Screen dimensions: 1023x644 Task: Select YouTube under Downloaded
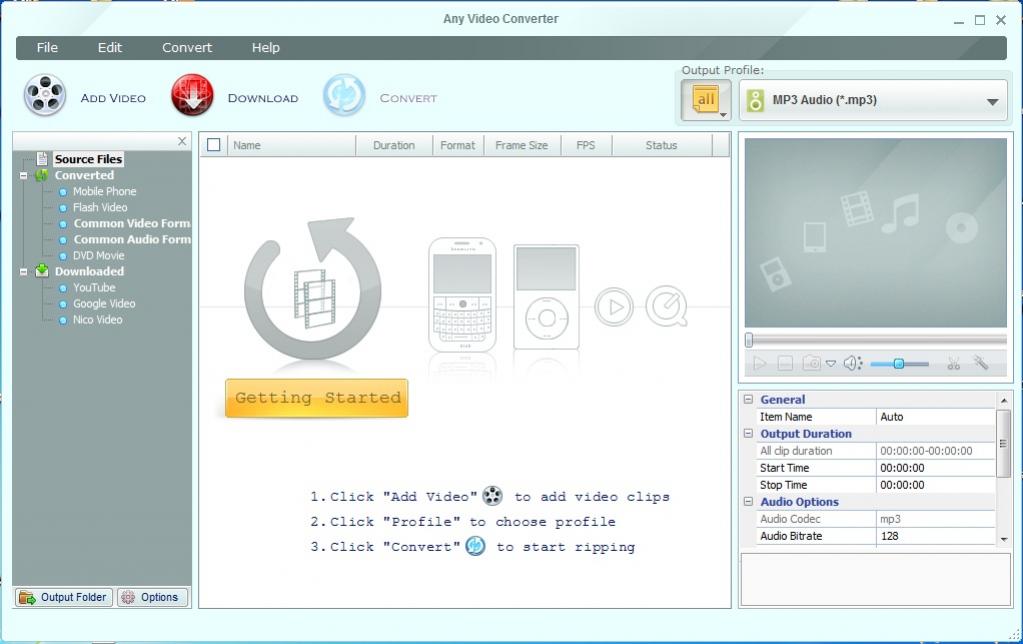pyautogui.click(x=94, y=288)
